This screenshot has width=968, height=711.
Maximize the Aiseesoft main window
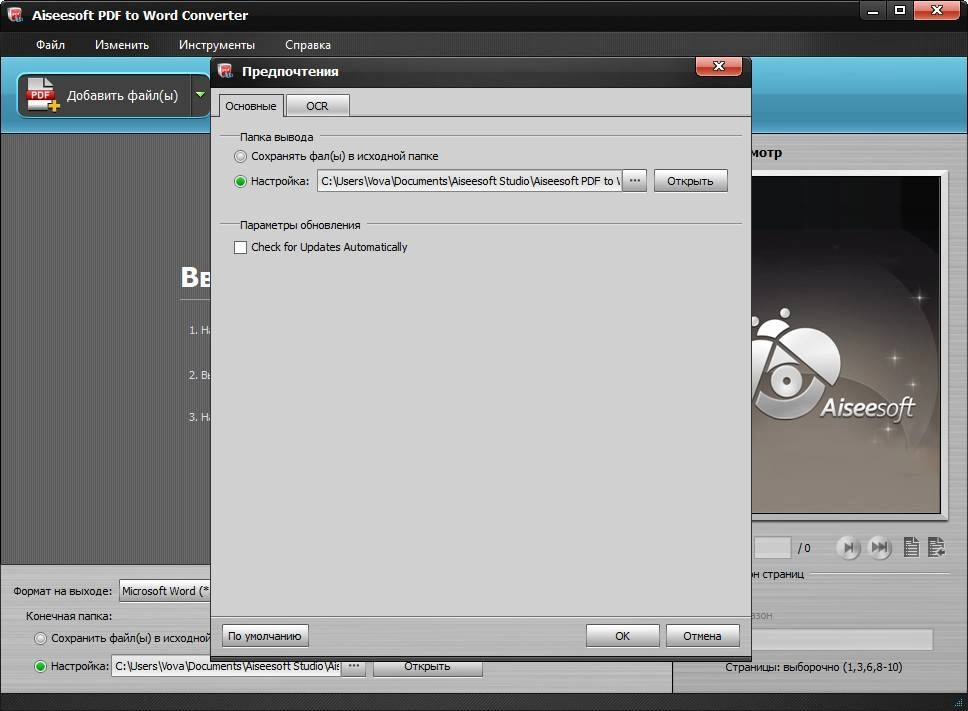900,10
